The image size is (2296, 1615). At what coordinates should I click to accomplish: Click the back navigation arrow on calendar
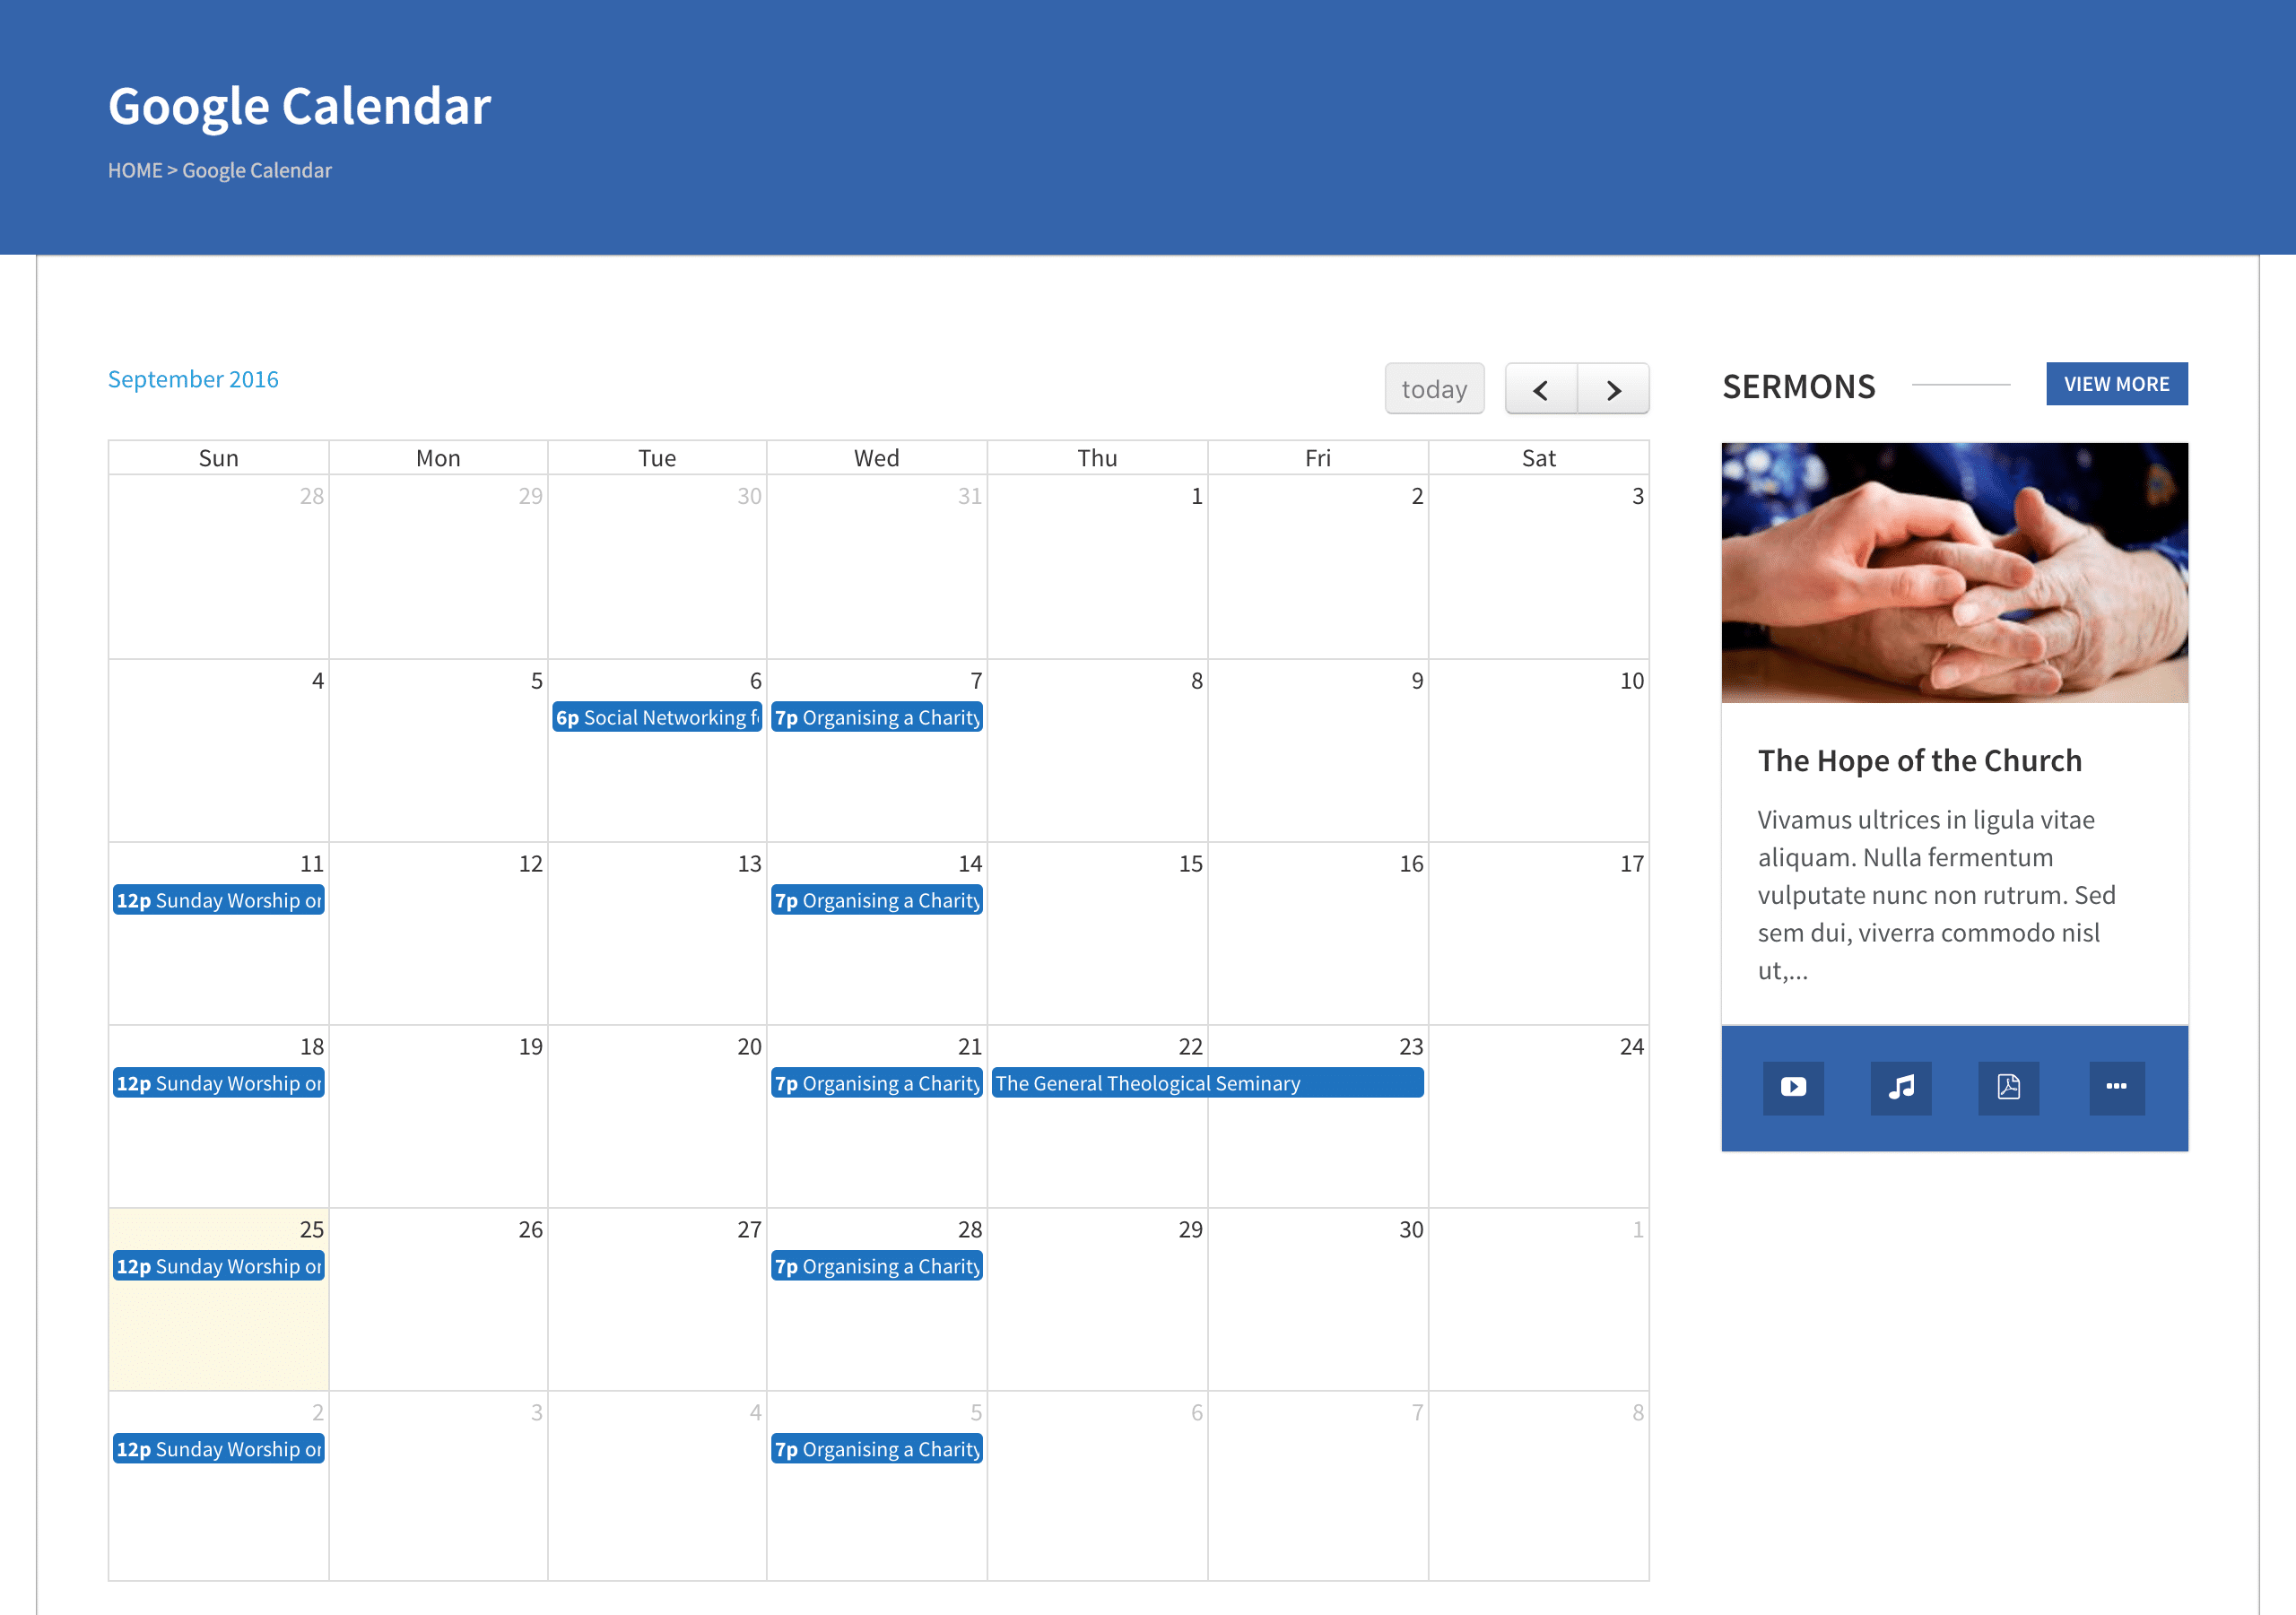1537,388
